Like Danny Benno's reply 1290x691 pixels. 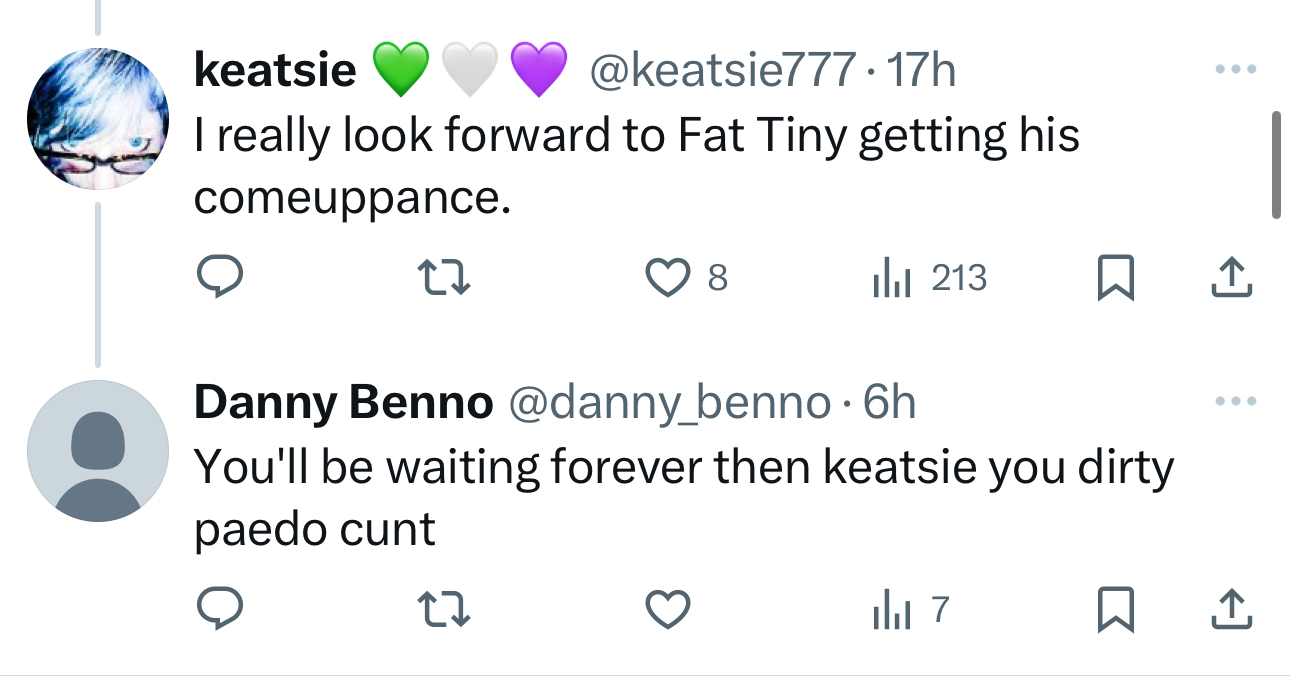coord(668,609)
